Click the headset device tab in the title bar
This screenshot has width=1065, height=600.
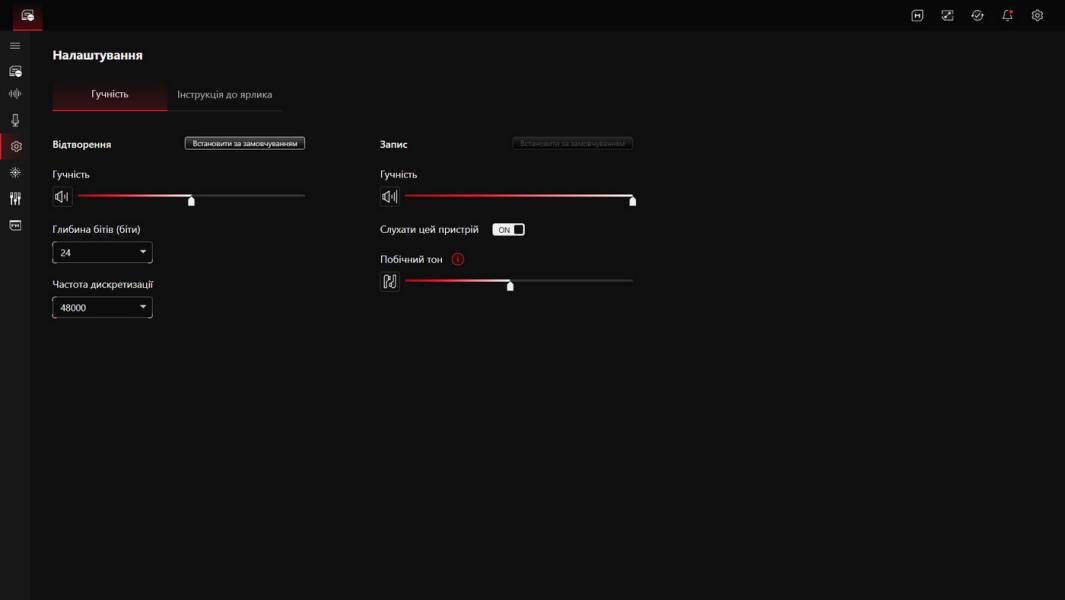[x=28, y=16]
